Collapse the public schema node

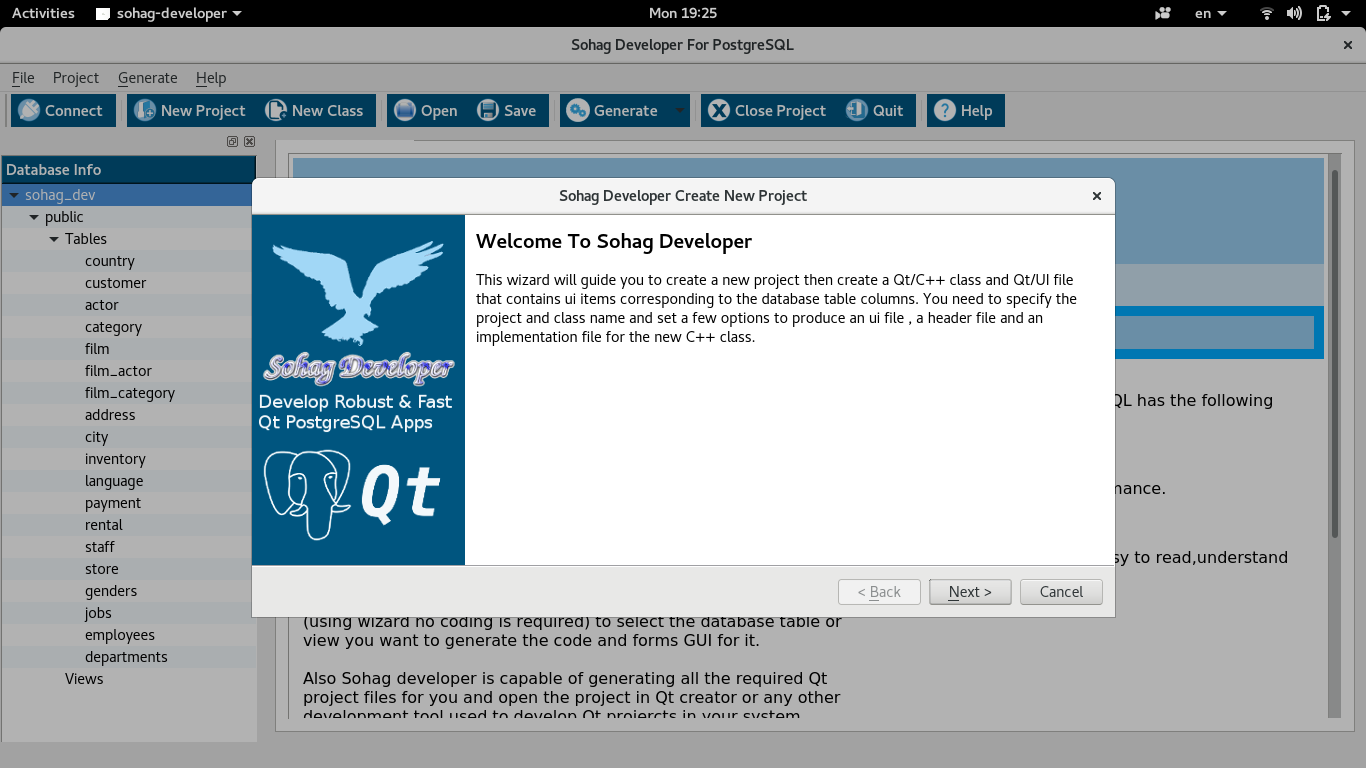34,217
